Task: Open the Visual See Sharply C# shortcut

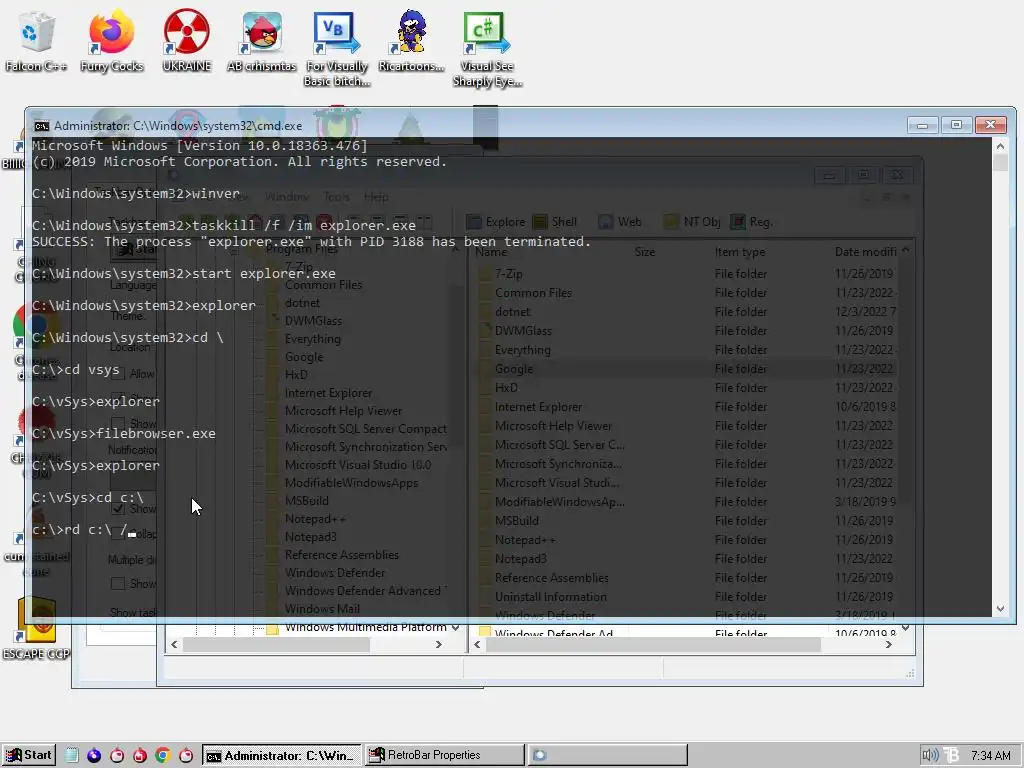Action: click(x=487, y=49)
